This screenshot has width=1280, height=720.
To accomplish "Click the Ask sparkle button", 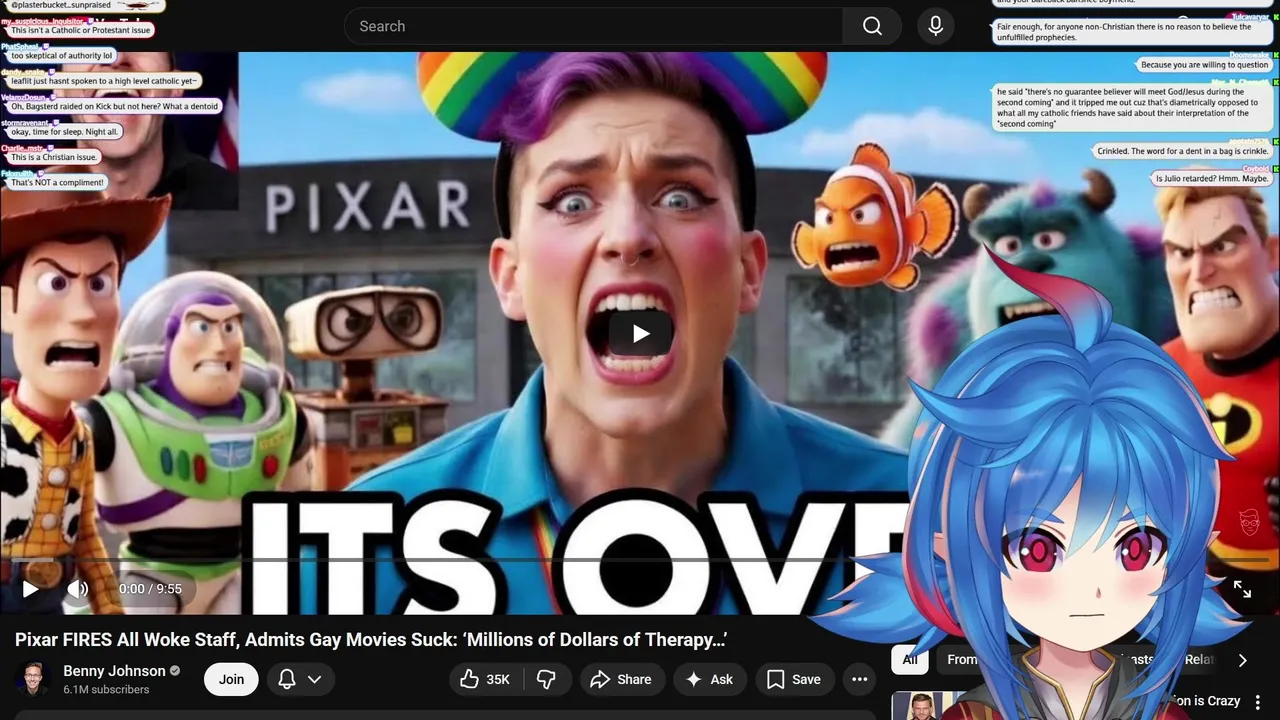I will pos(709,679).
